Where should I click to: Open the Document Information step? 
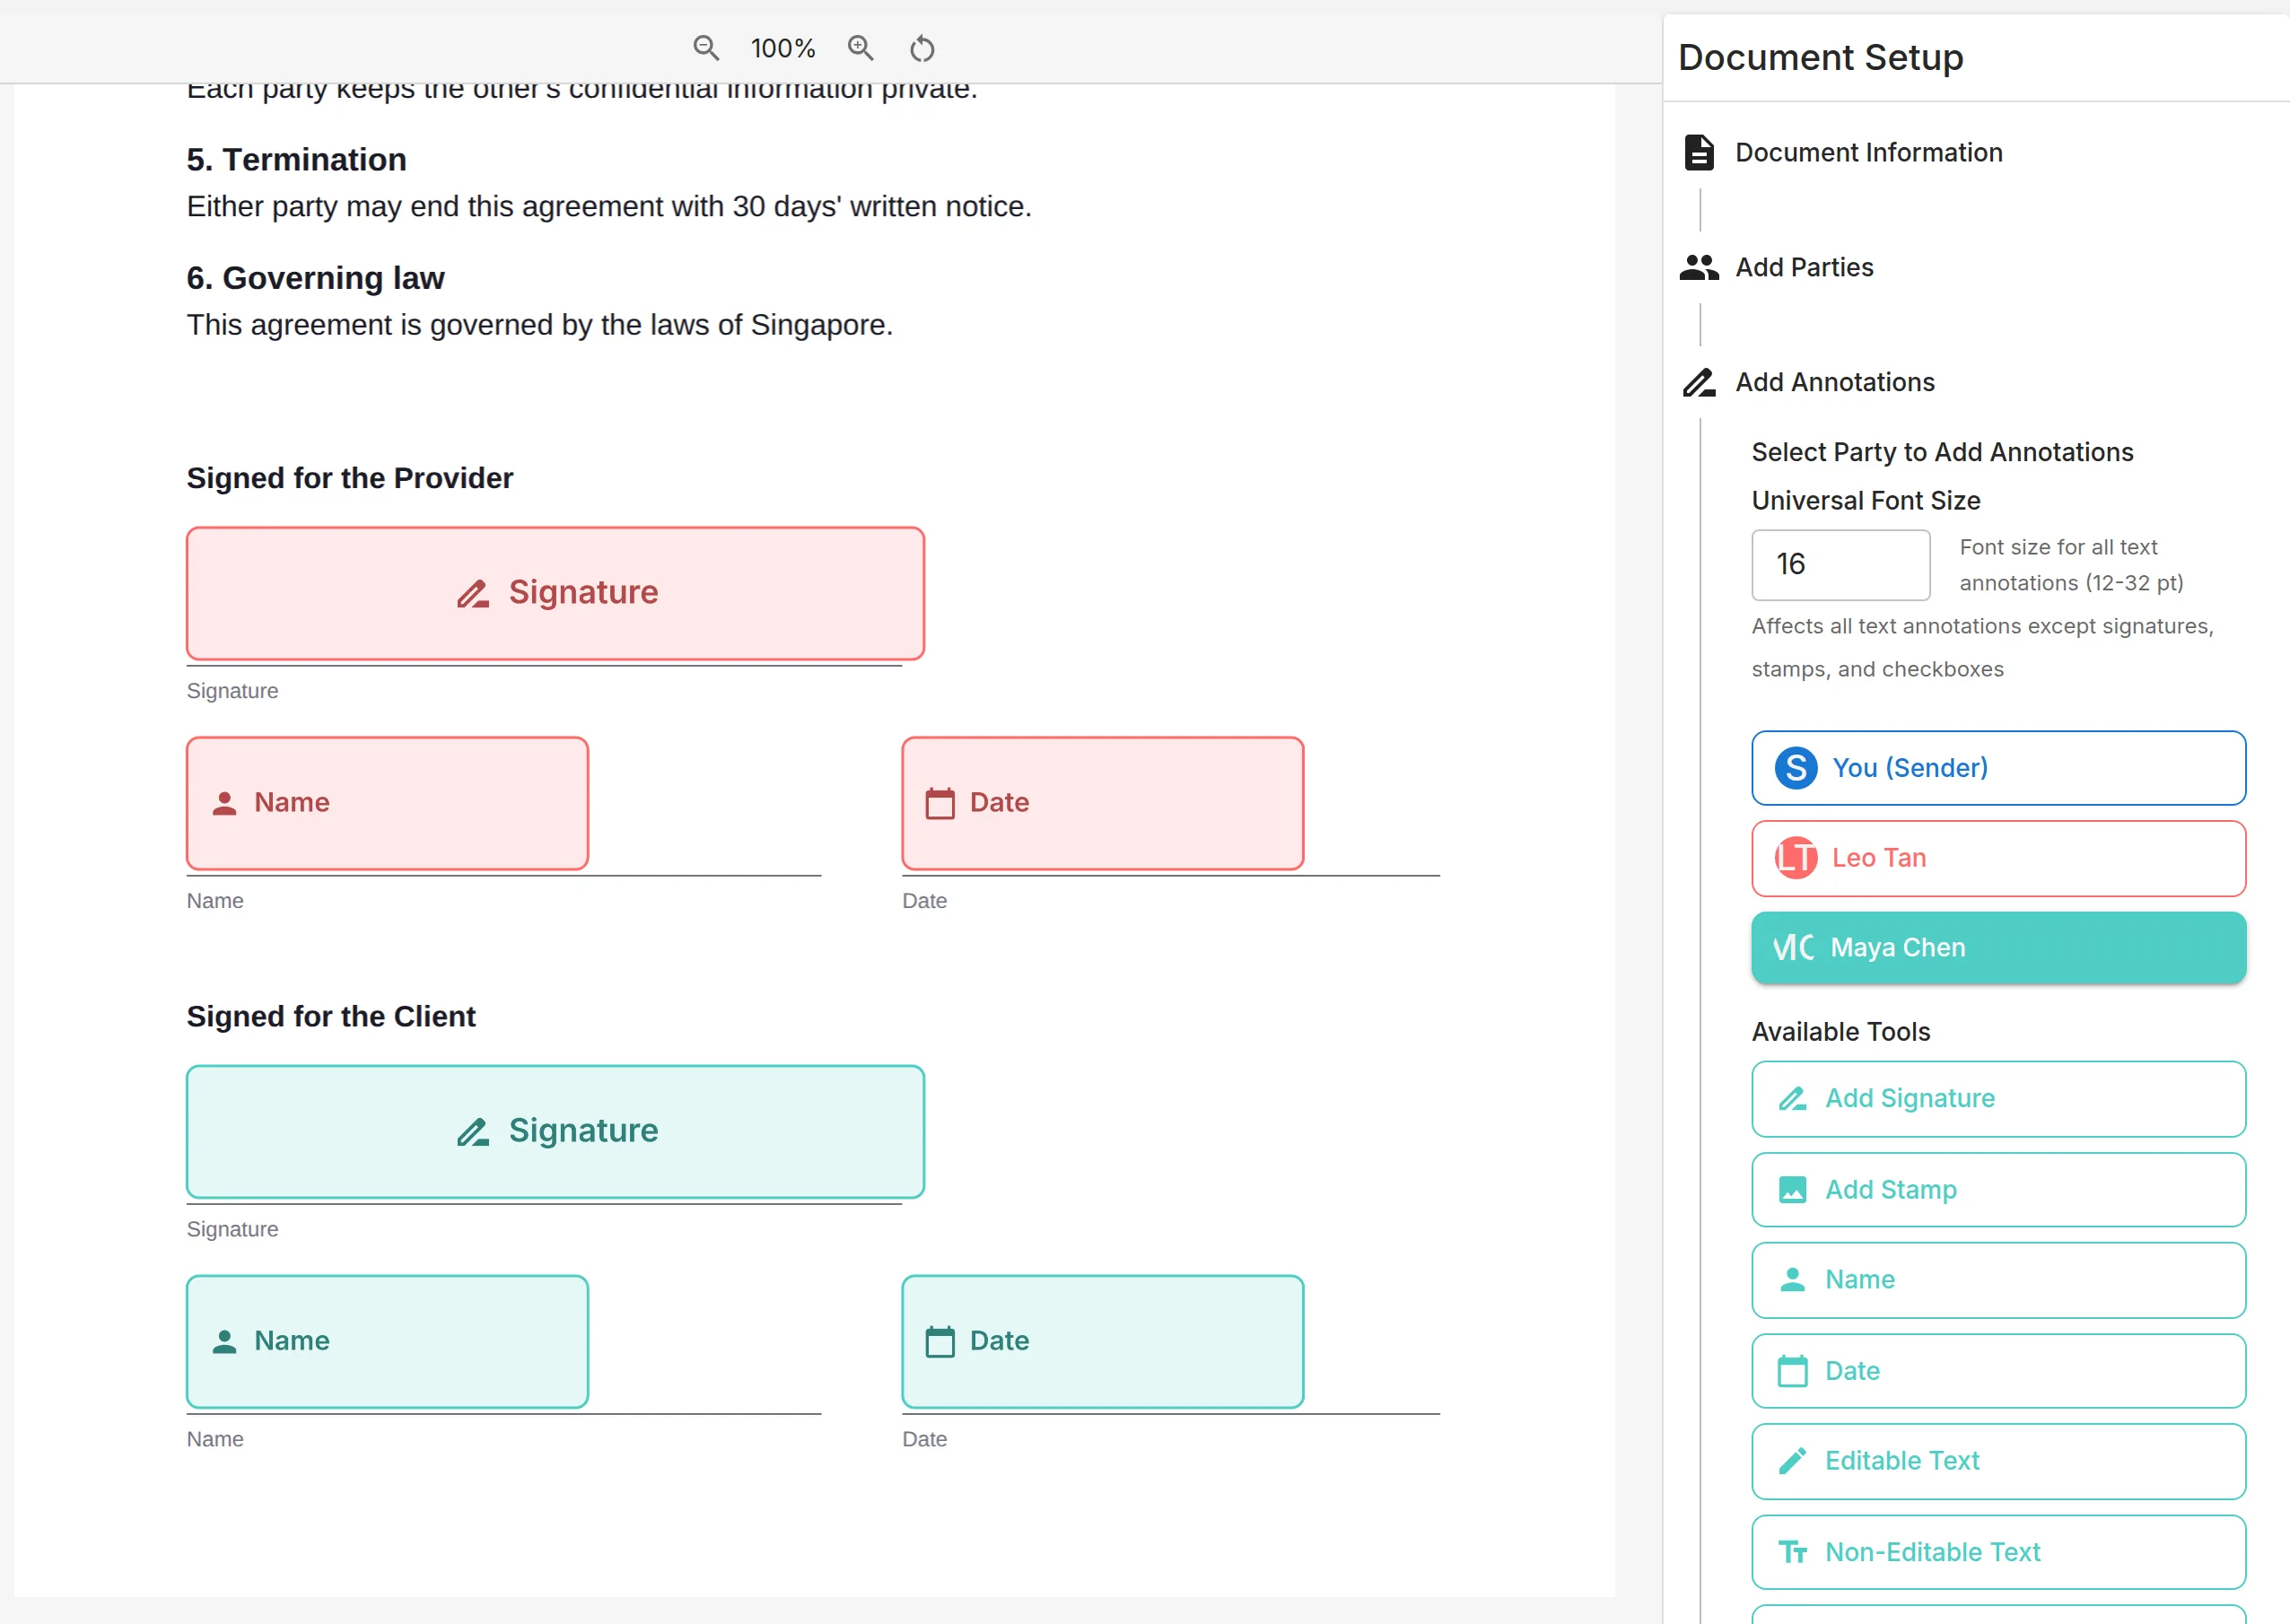click(1868, 152)
